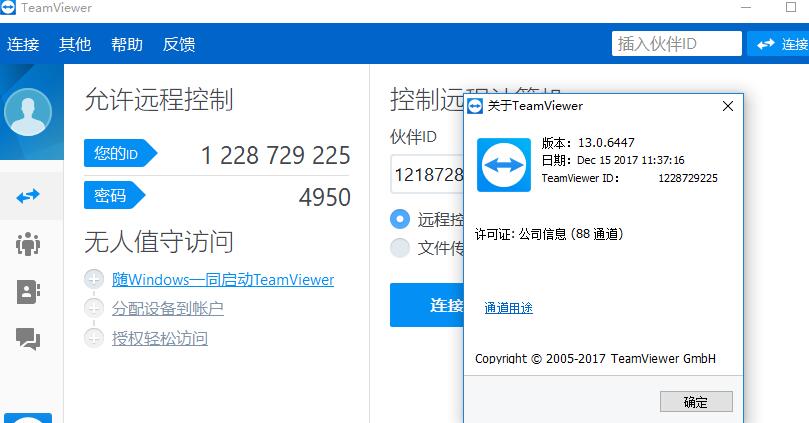Click TeamViewer ID value 1228729225 in dialog
809x423 pixels.
coord(688,178)
